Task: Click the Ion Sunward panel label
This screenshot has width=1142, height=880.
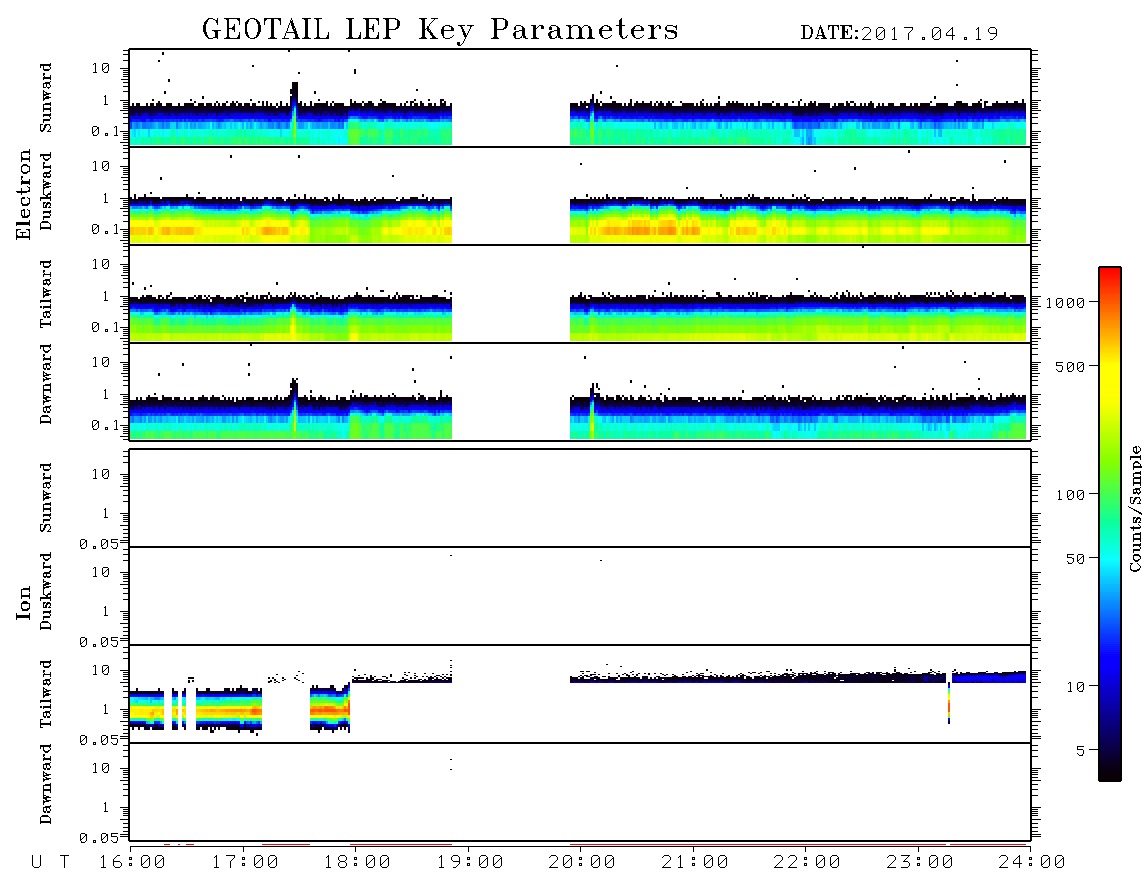Action: [46, 498]
